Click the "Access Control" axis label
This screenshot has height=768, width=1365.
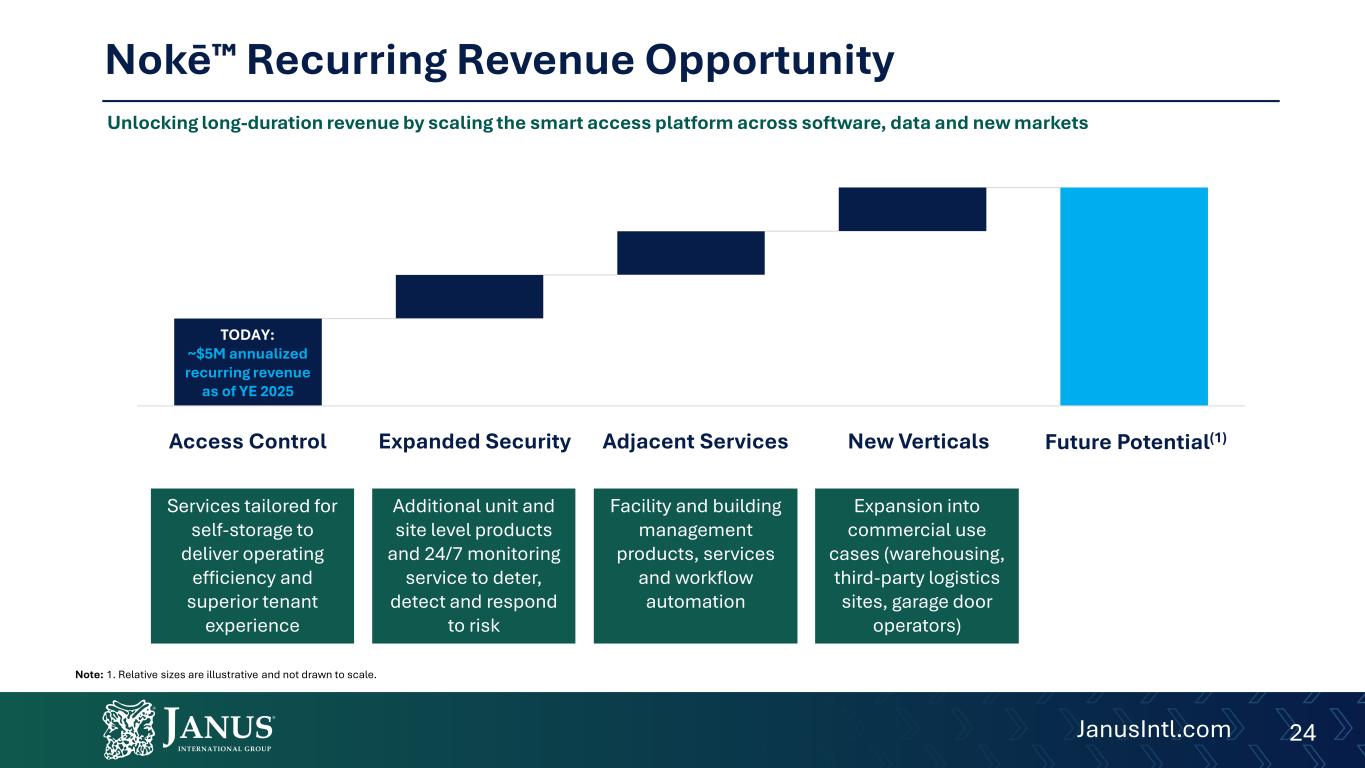coord(248,441)
